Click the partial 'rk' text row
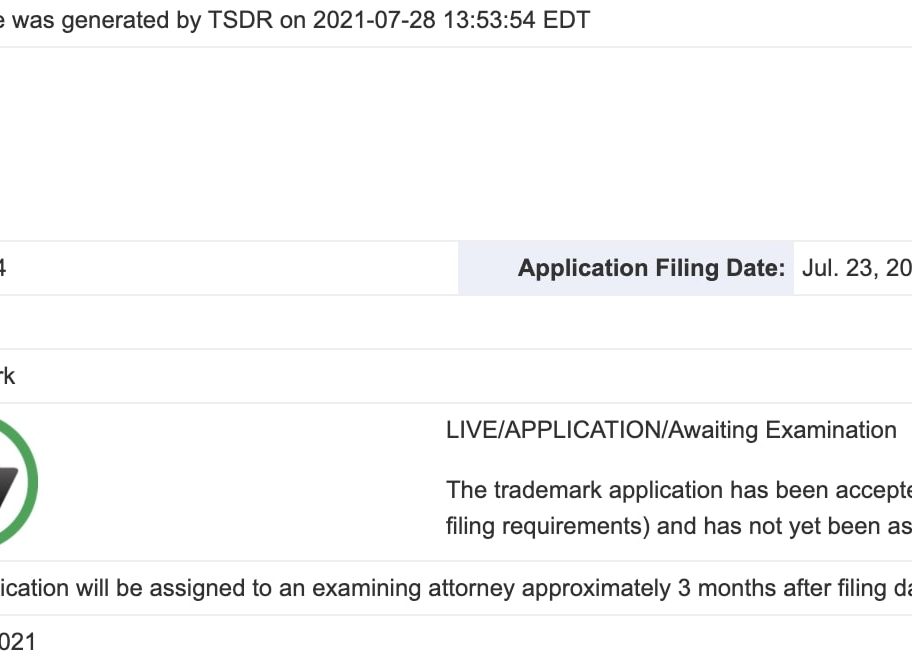 (x=8, y=376)
